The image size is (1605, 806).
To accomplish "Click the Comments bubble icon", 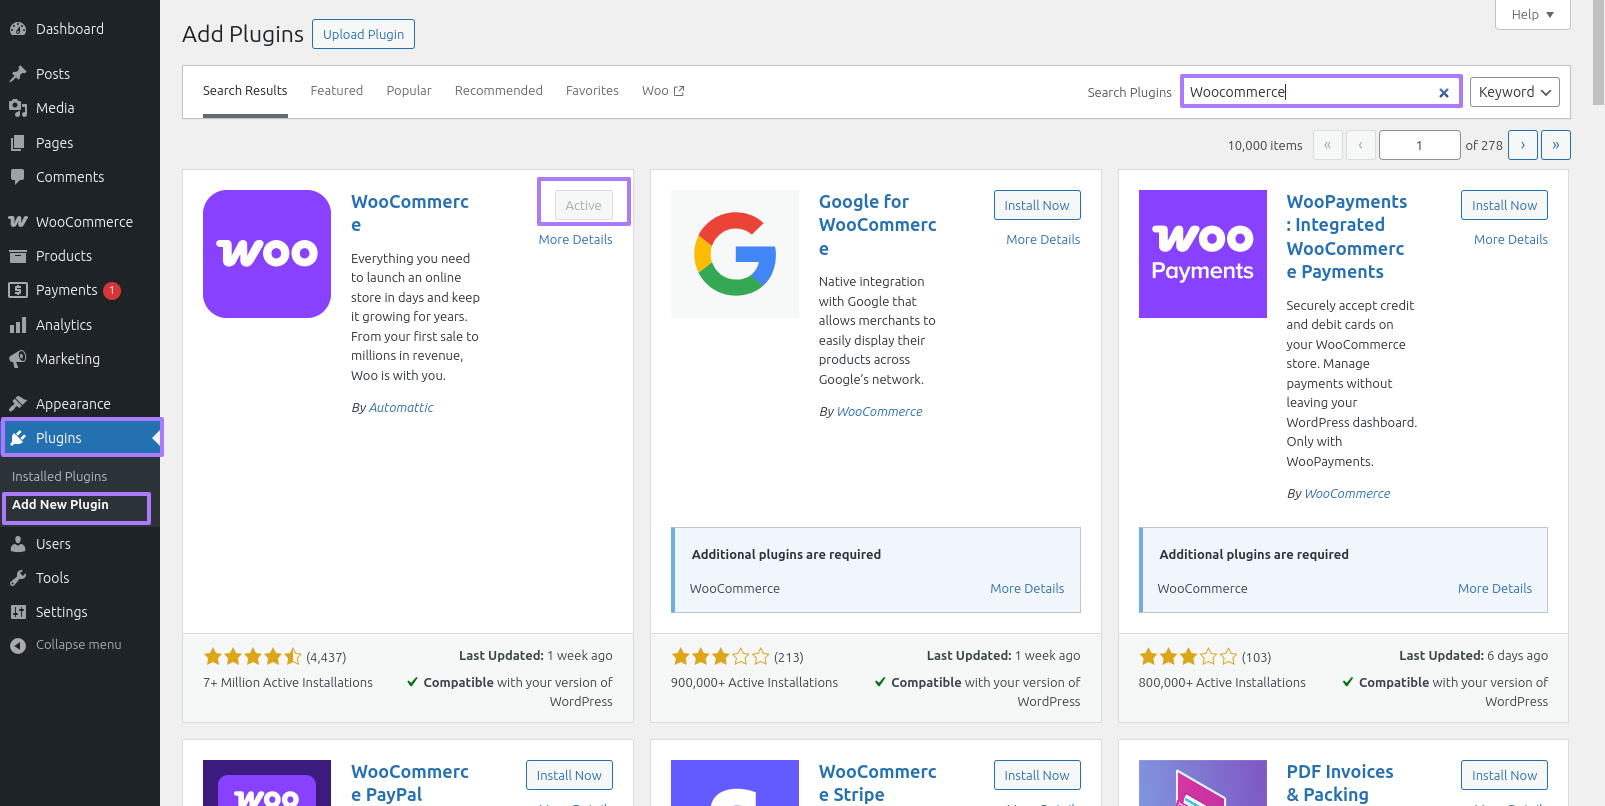I will point(18,177).
